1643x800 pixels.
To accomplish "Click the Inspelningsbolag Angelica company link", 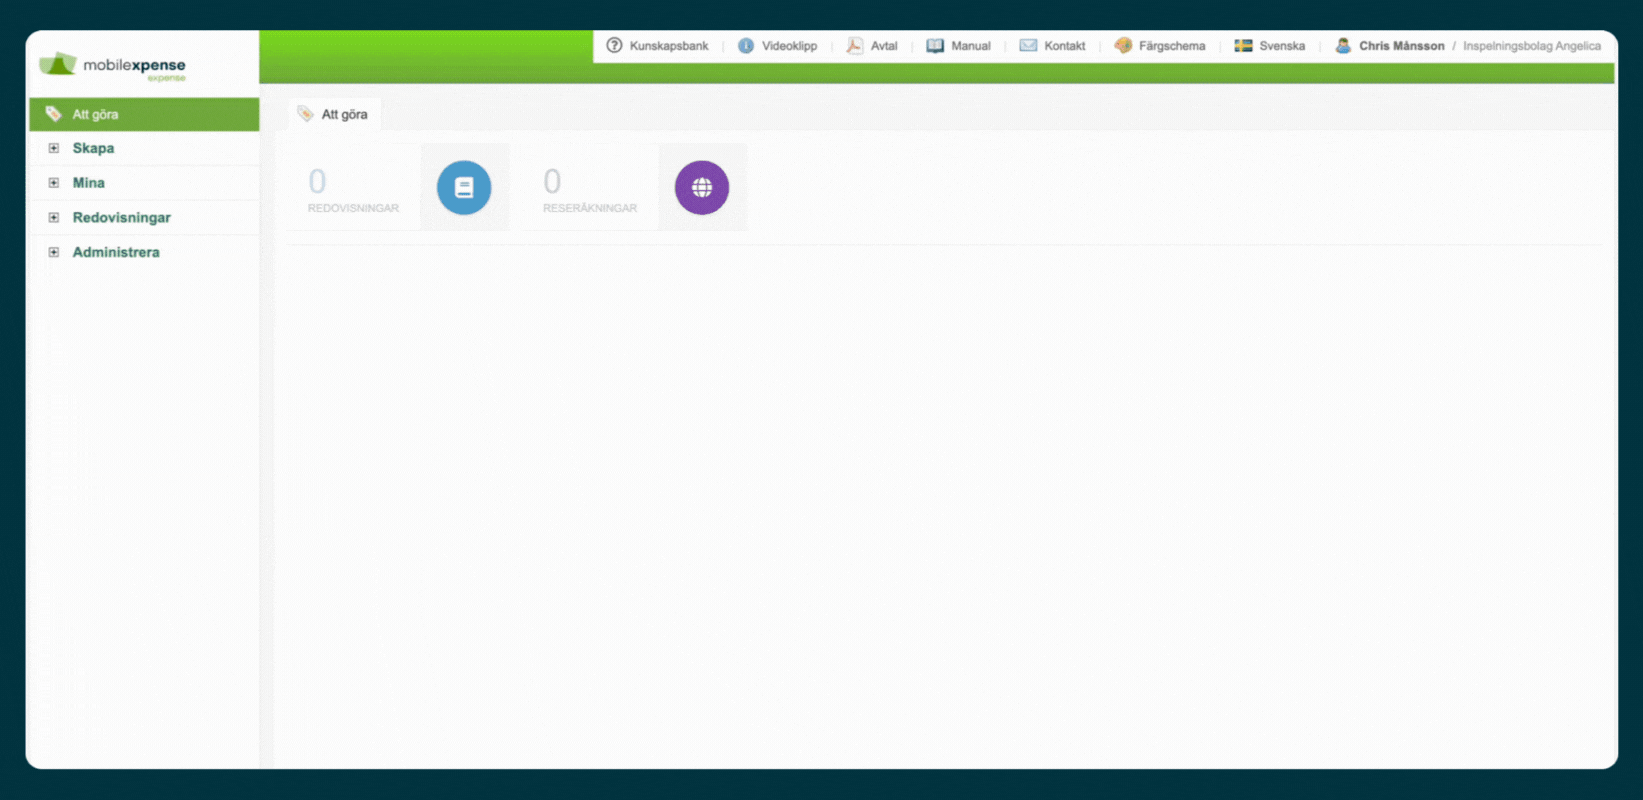I will [1531, 46].
